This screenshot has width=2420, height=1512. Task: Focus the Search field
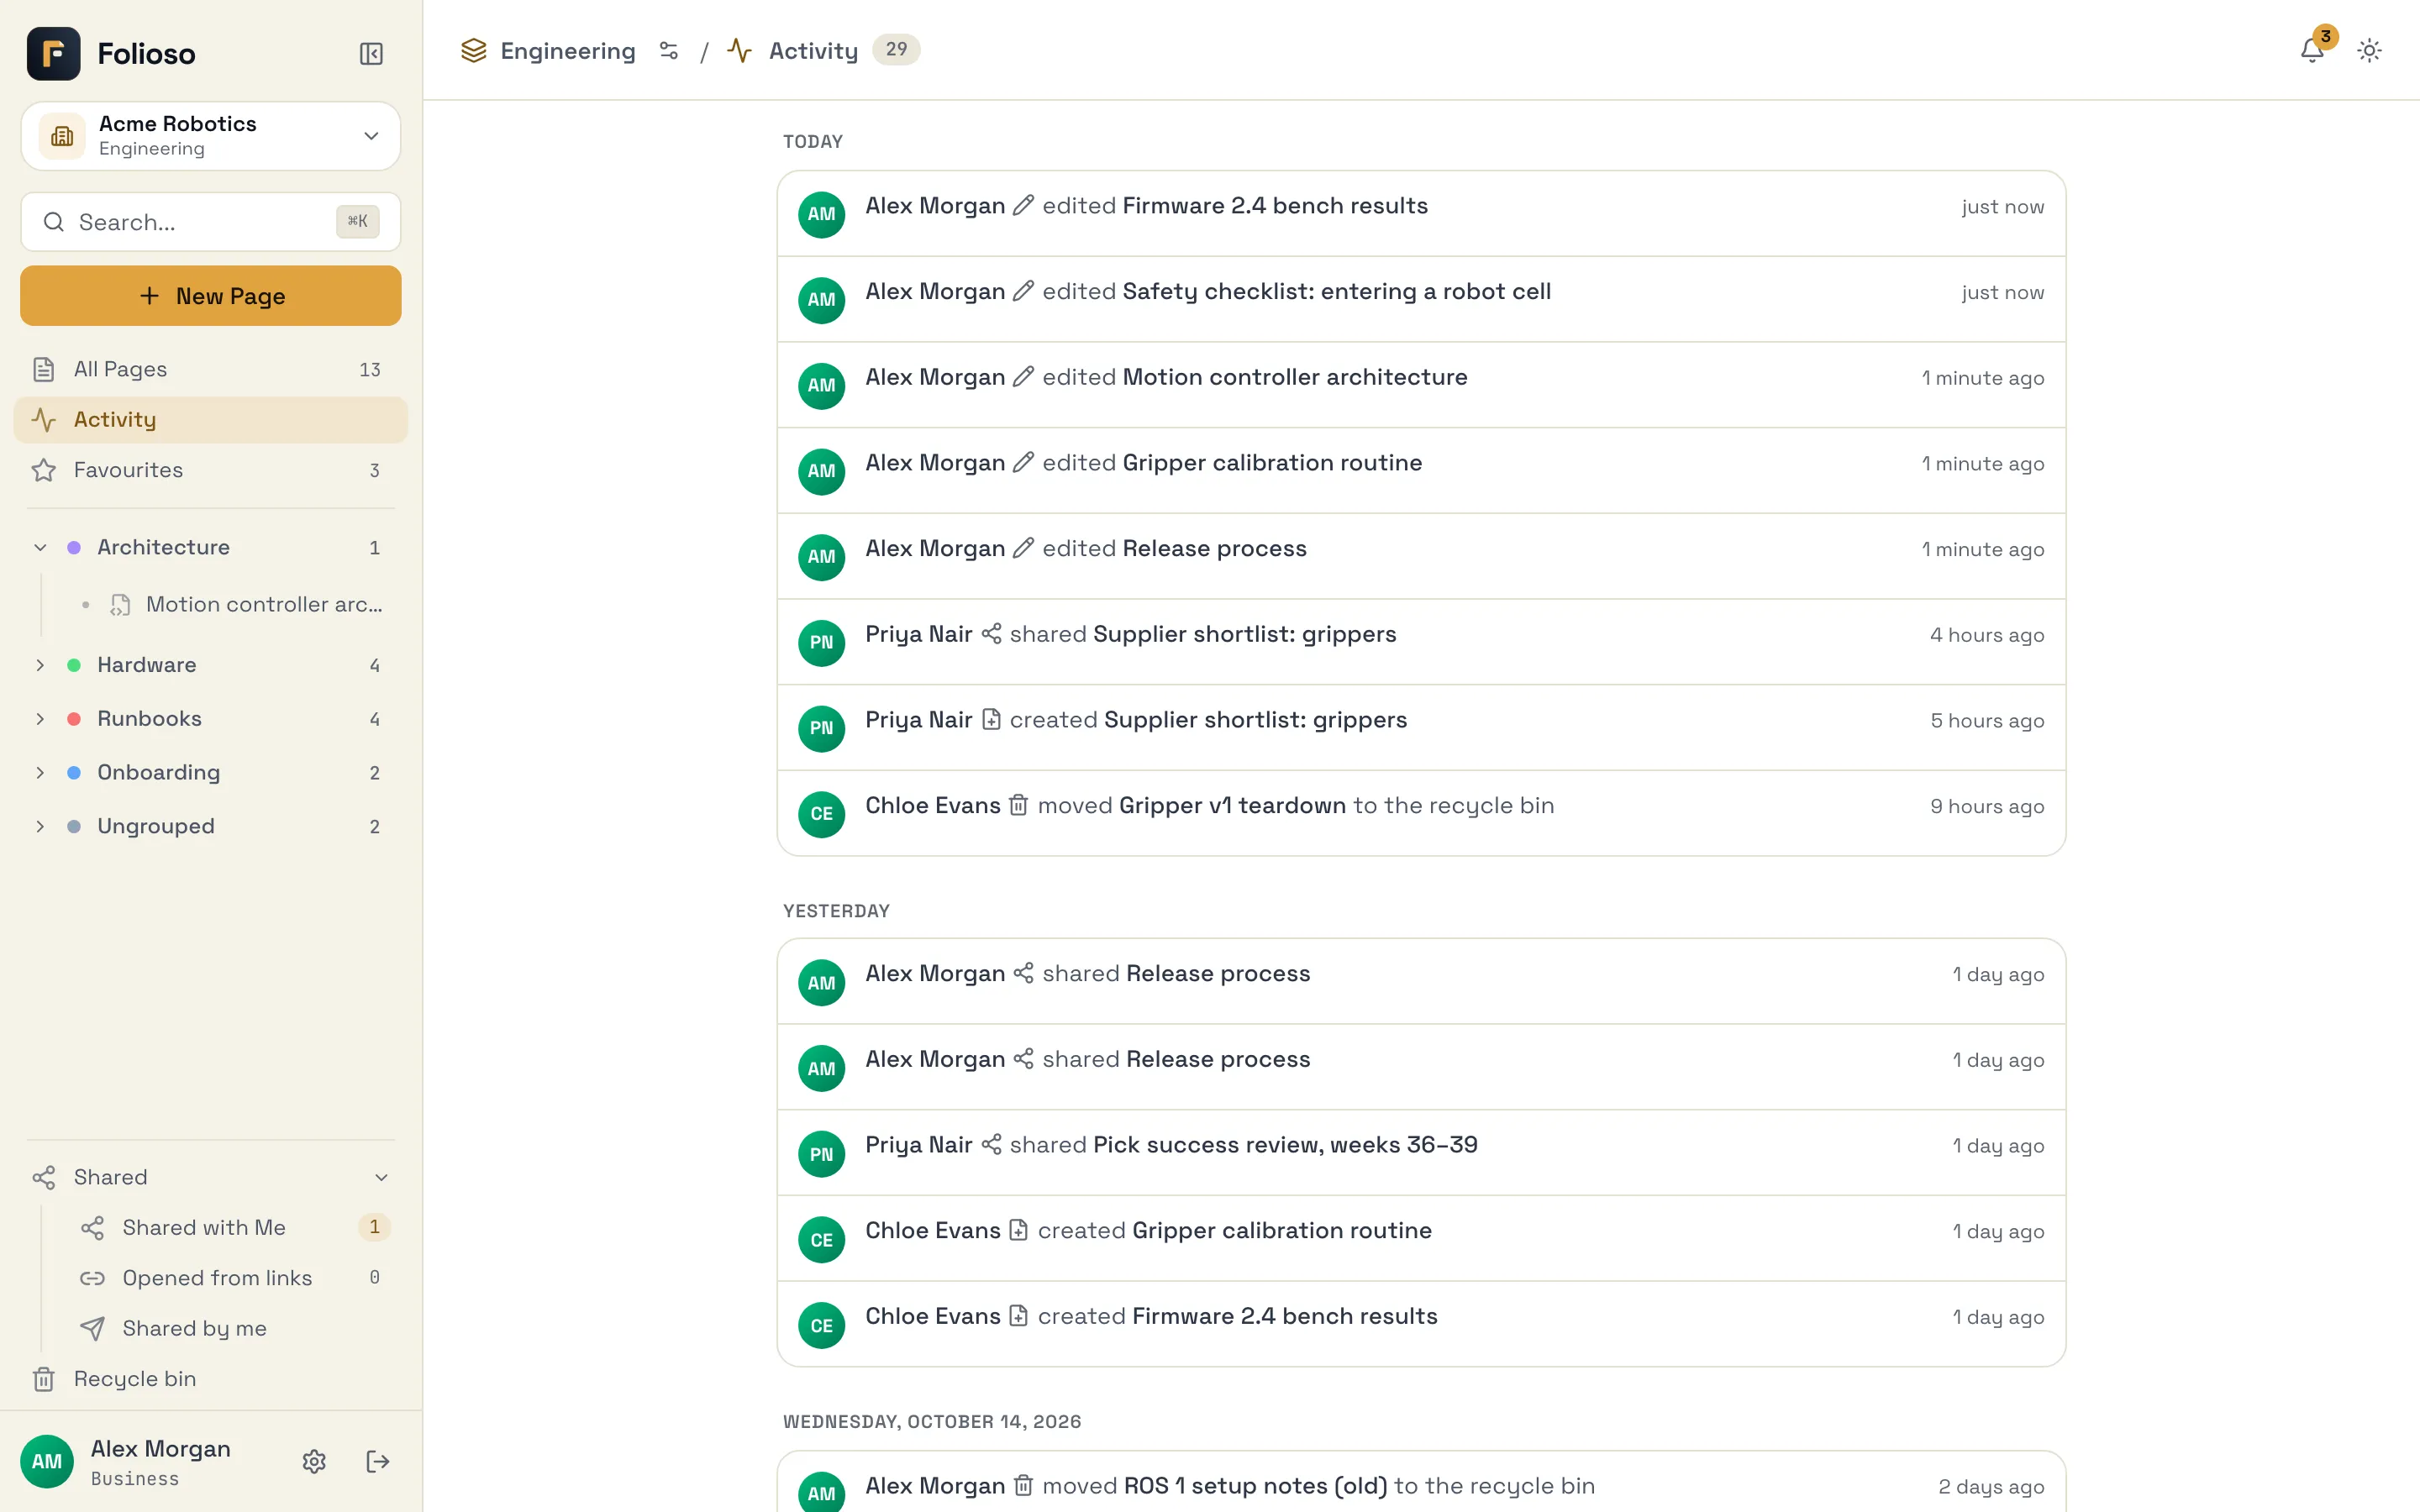211,221
